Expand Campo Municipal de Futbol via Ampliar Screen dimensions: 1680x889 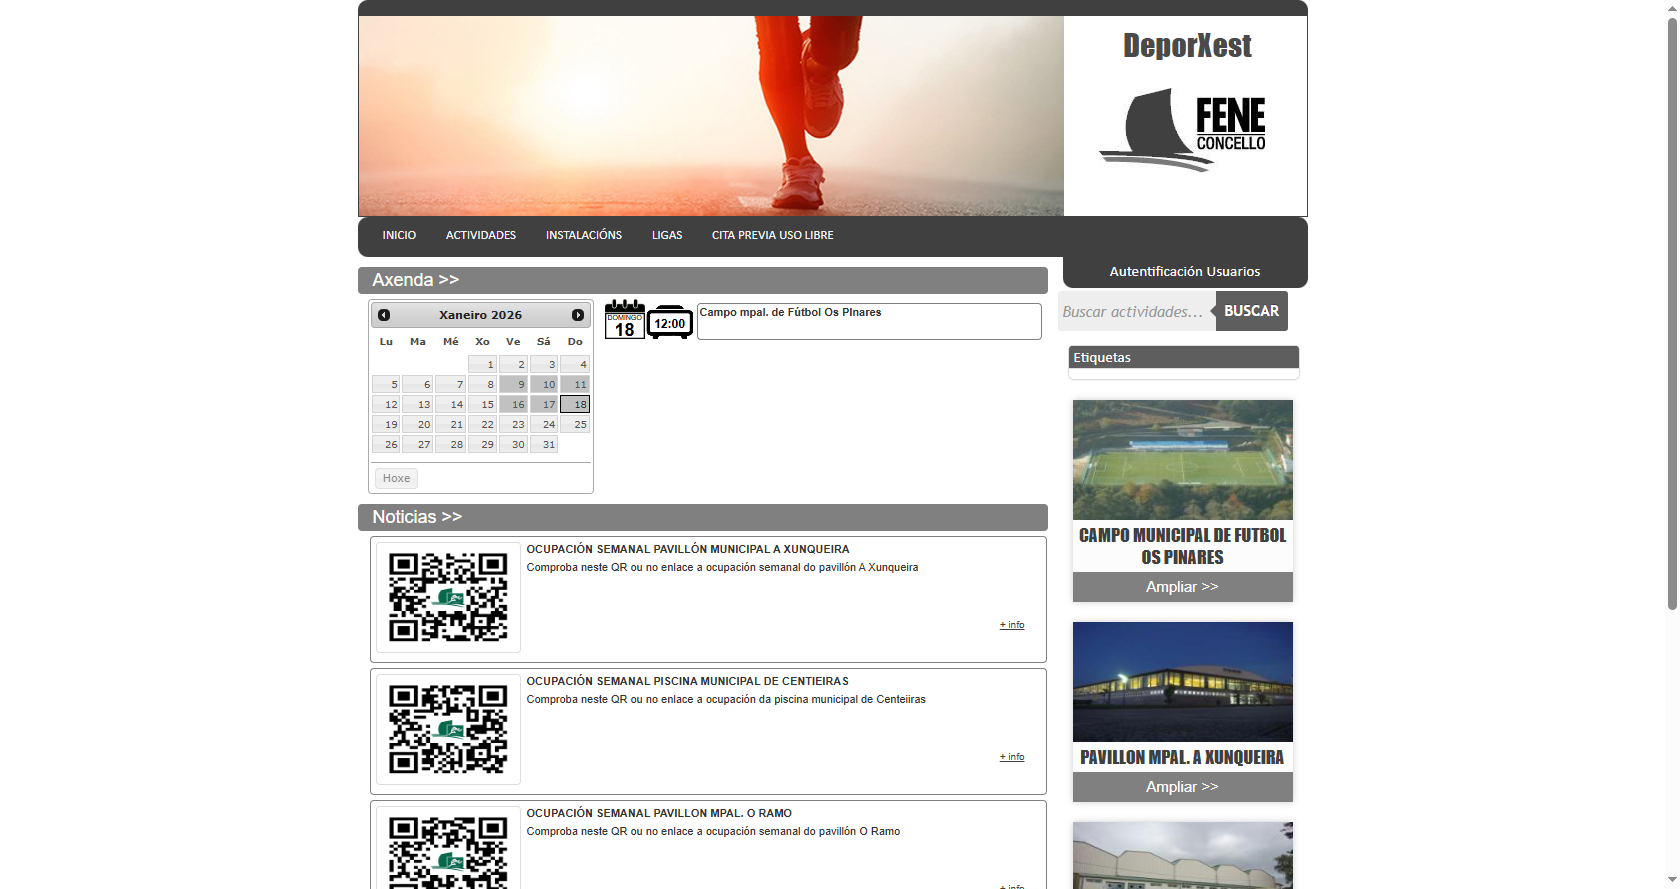click(x=1182, y=587)
